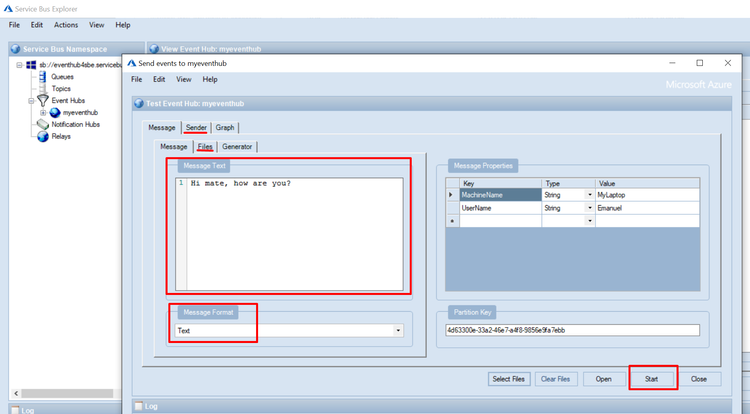
Task: Select the MachineName key cell
Action: [500, 195]
